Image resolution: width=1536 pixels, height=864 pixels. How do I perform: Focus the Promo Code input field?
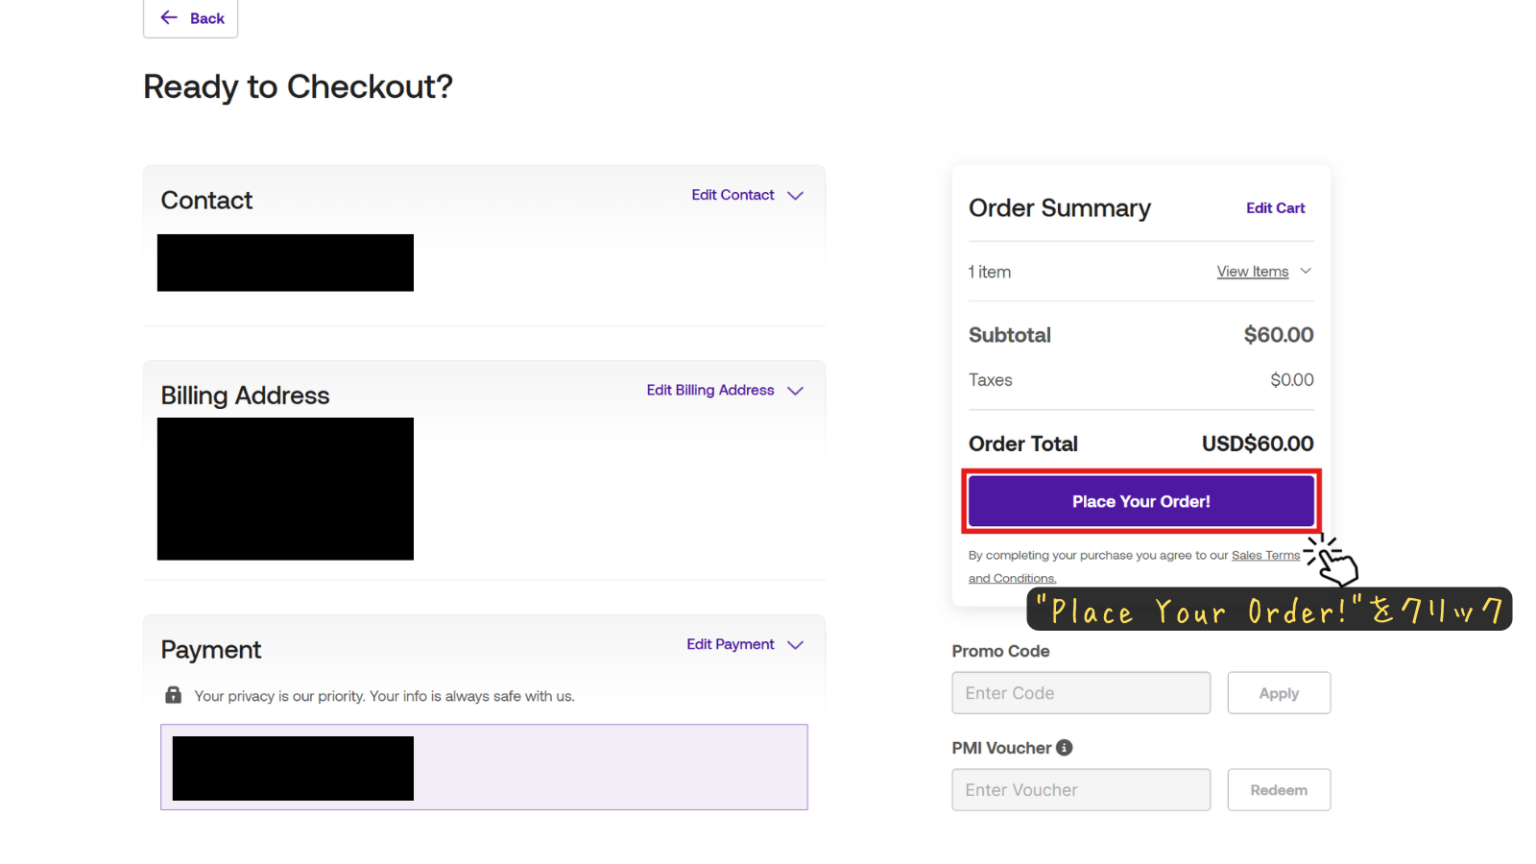pos(1081,693)
